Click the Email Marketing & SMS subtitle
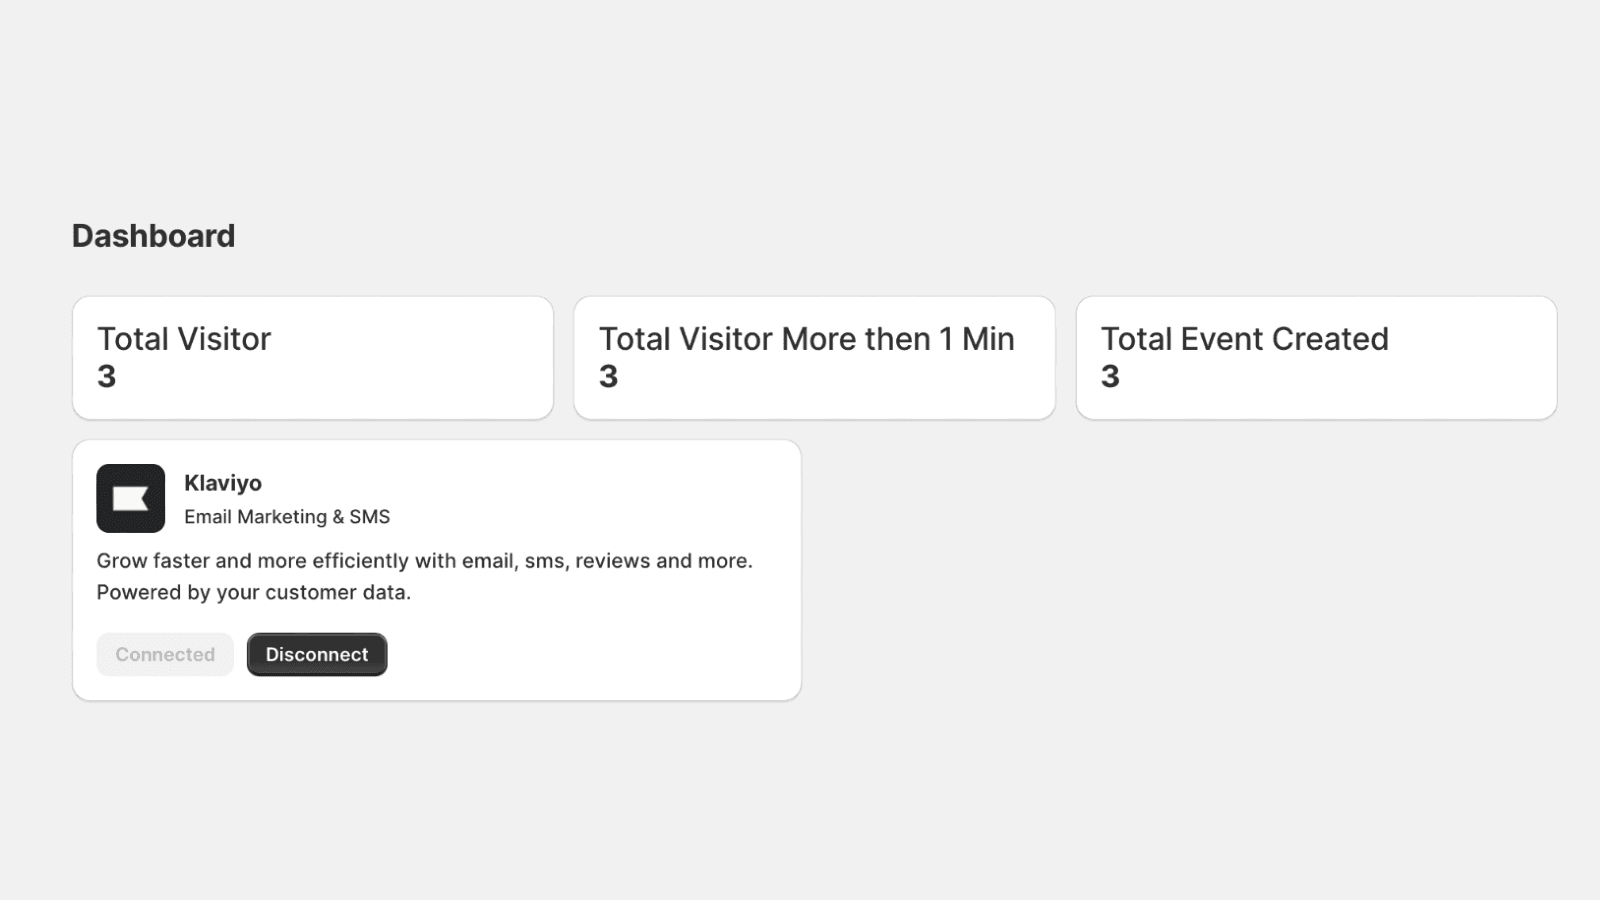The image size is (1600, 900). coord(287,517)
